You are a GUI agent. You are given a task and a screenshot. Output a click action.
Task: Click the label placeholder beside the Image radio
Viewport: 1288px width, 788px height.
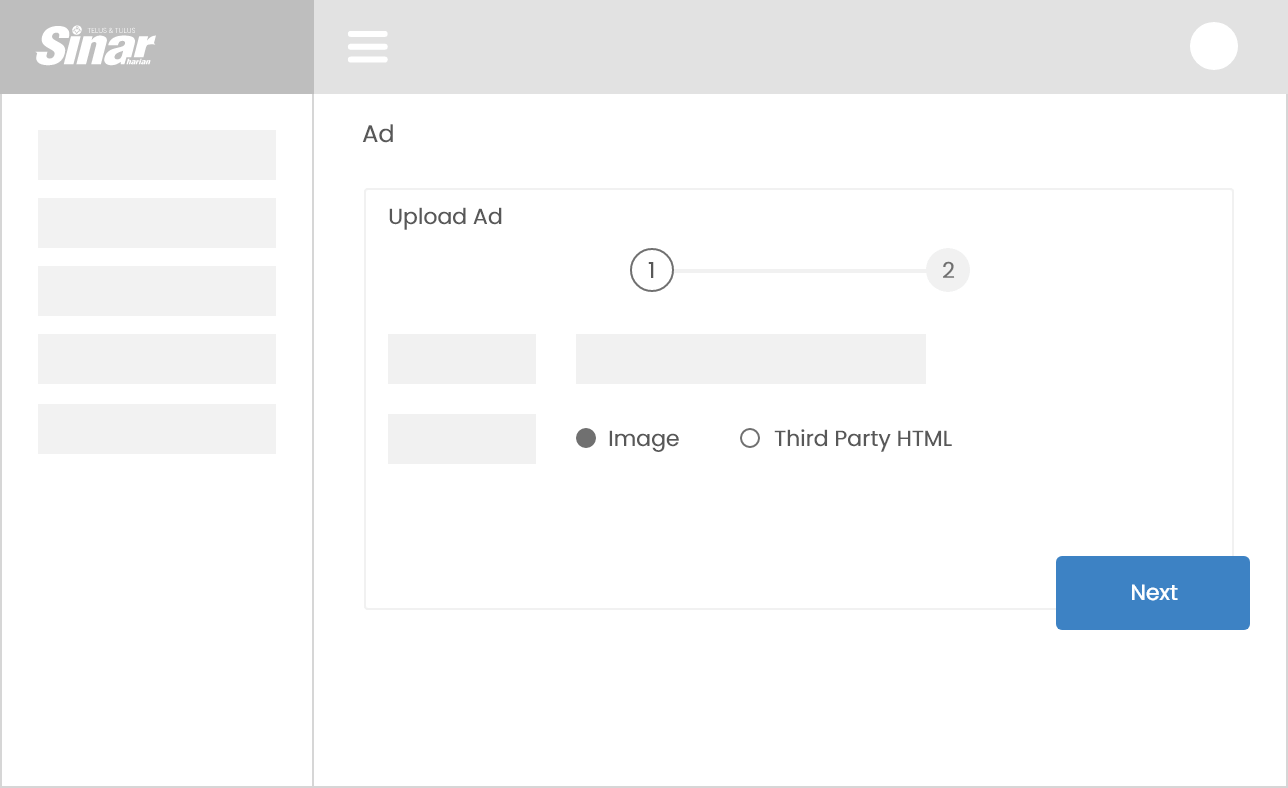(x=462, y=439)
